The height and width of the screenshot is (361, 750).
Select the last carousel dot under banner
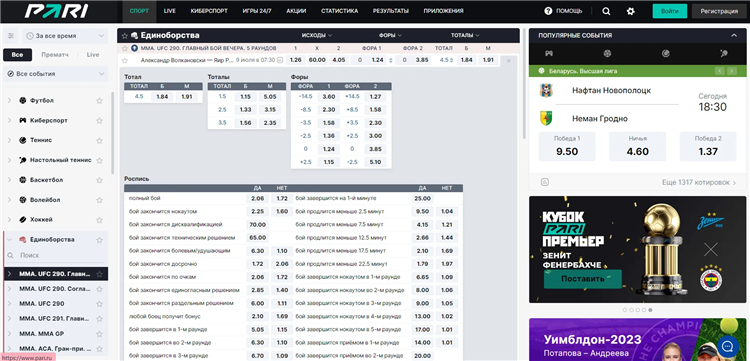650,310
